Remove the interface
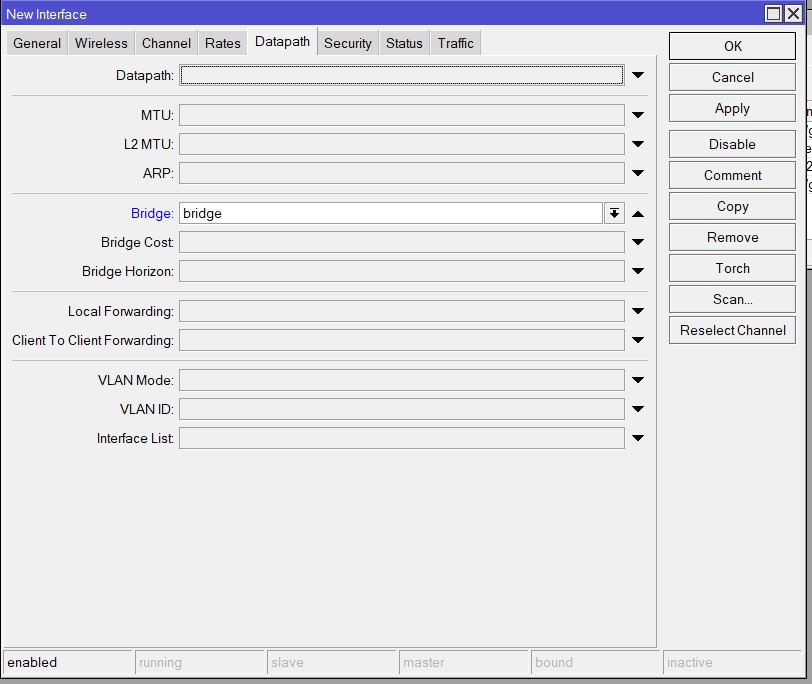The height and width of the screenshot is (684, 812). (x=732, y=237)
